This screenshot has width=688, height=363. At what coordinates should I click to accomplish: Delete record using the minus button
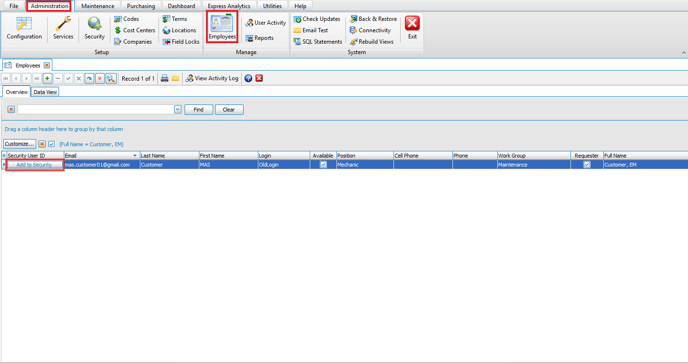pyautogui.click(x=57, y=79)
